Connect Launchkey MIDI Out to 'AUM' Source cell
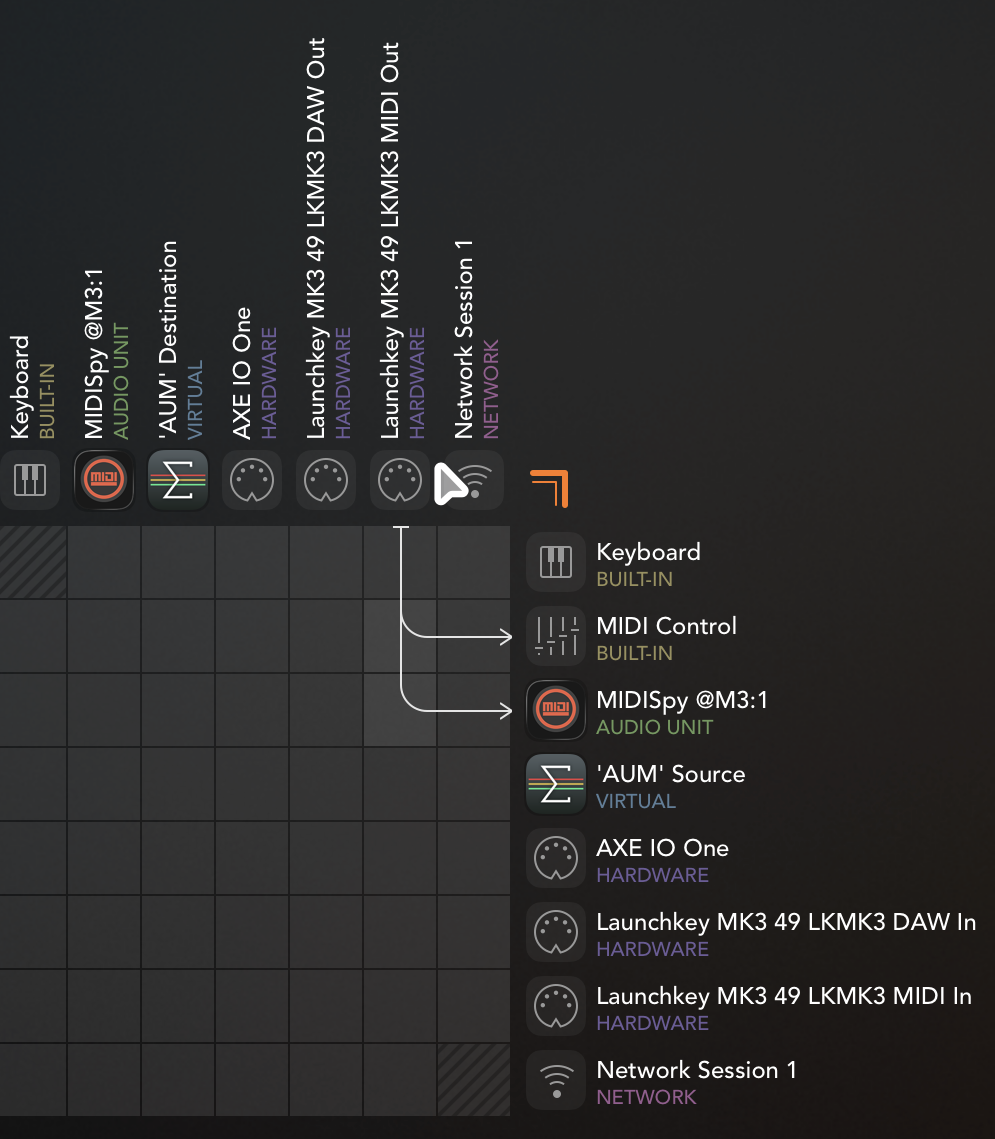Viewport: 995px width, 1139px height. 400,784
